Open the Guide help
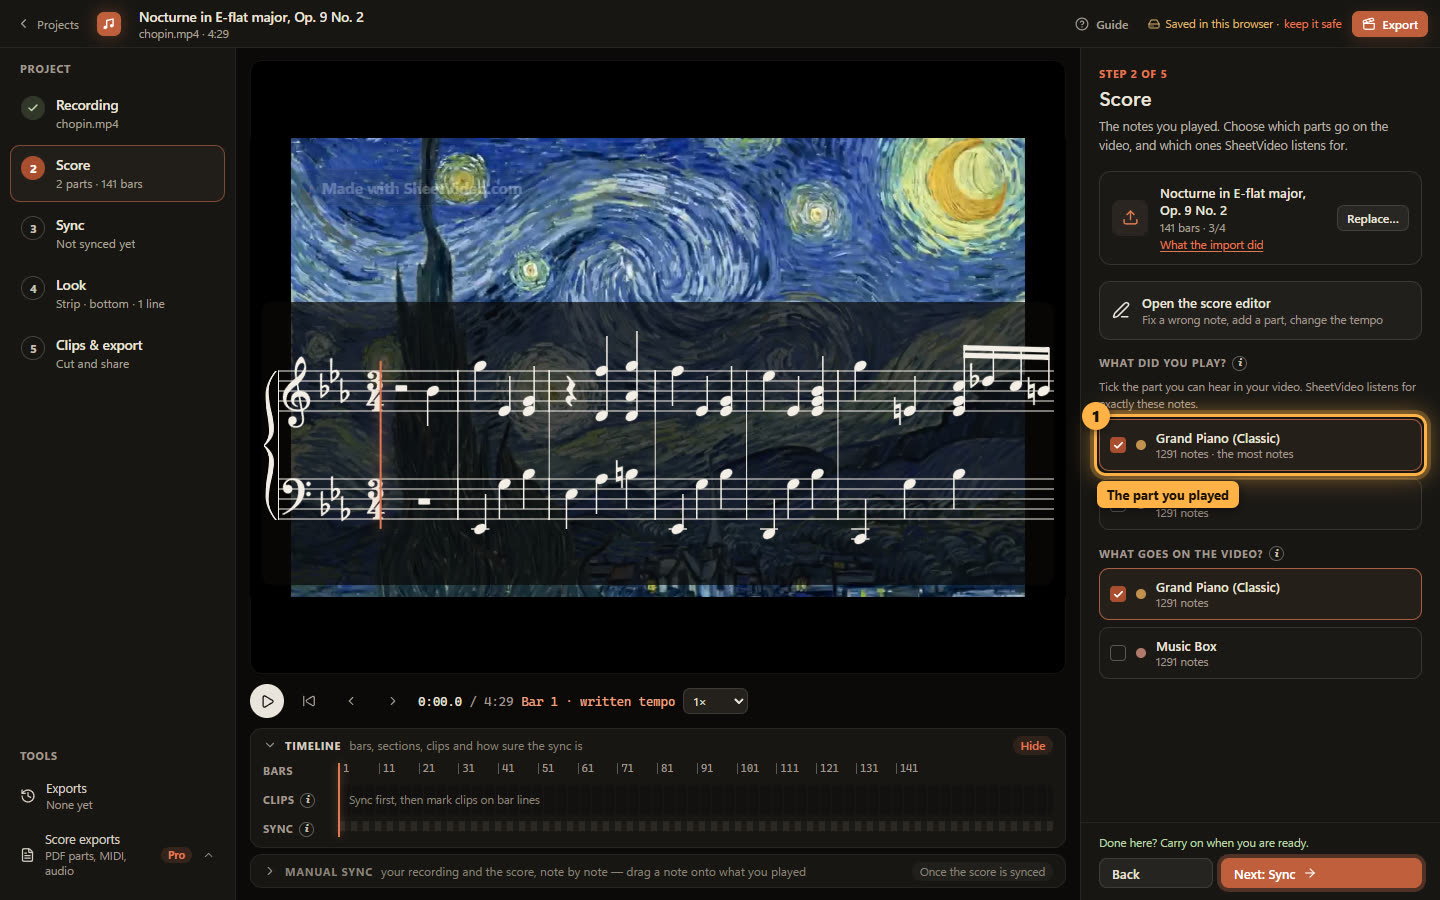 tap(1101, 24)
